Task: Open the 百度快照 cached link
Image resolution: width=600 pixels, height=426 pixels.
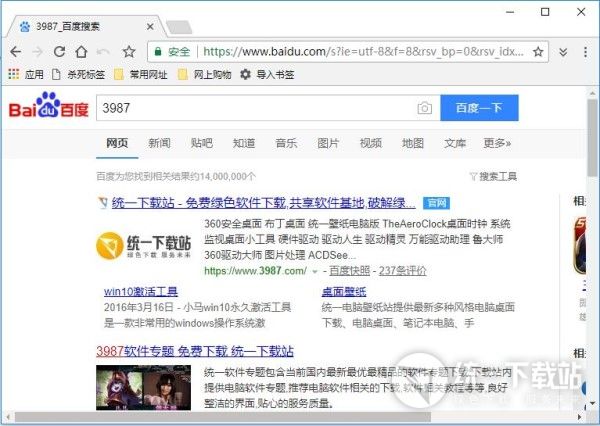Action: [350, 271]
